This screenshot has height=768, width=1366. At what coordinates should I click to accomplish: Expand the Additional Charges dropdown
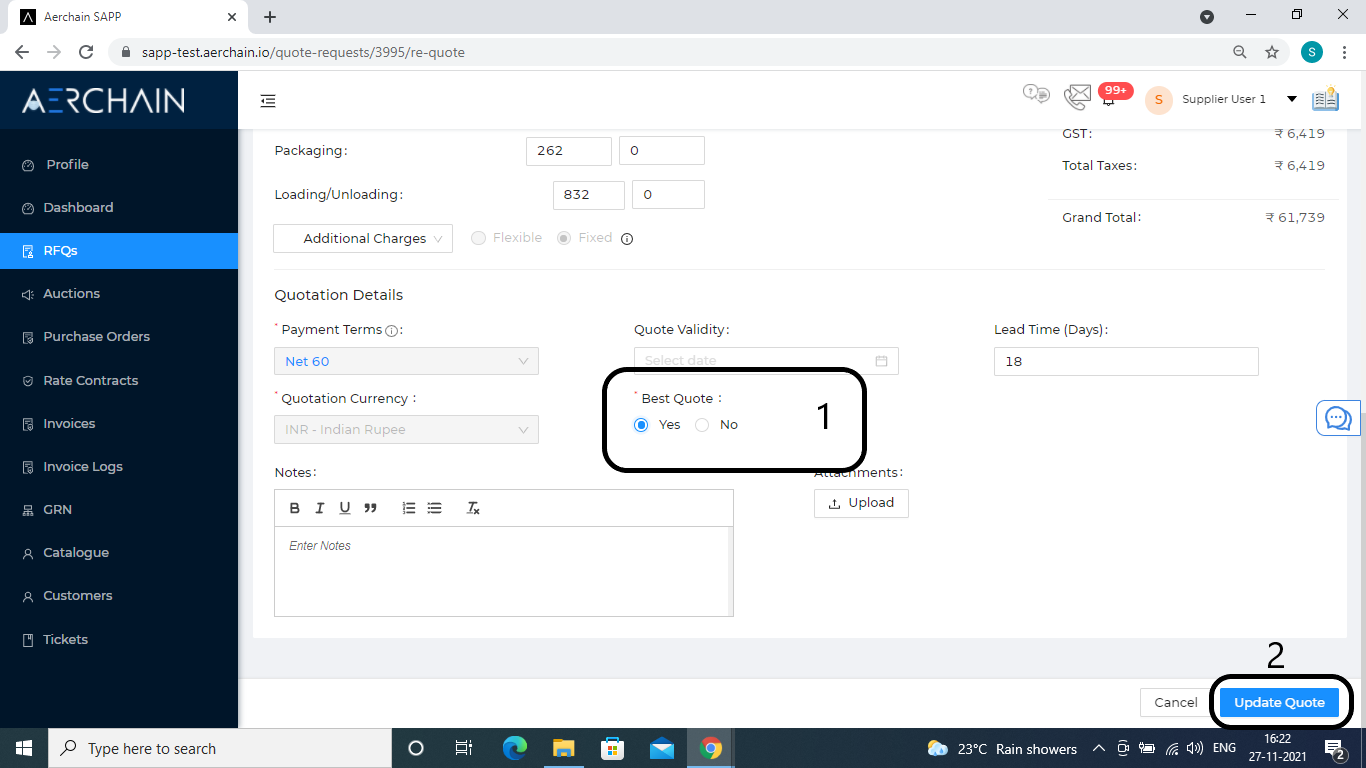[363, 238]
